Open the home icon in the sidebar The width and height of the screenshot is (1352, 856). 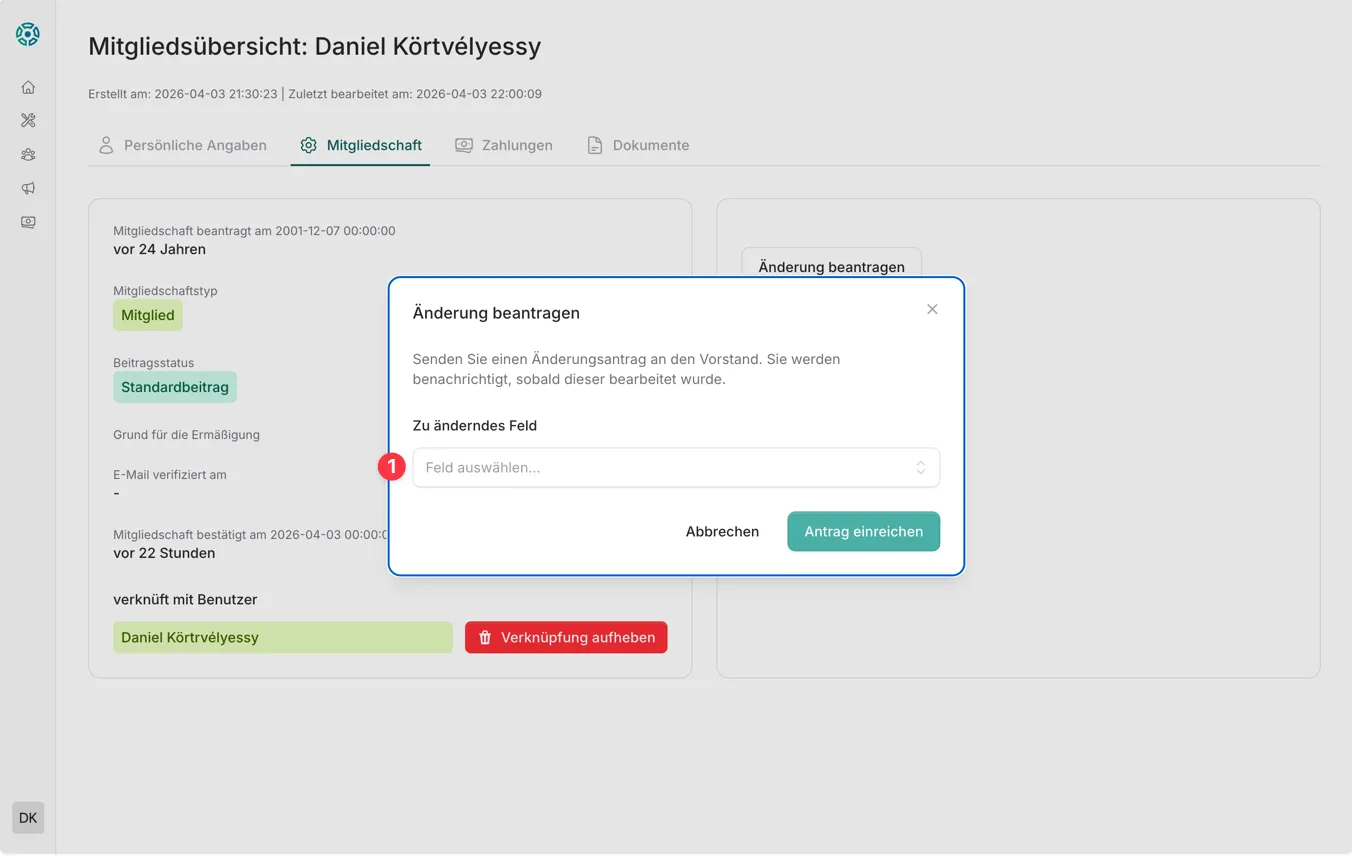[27, 87]
